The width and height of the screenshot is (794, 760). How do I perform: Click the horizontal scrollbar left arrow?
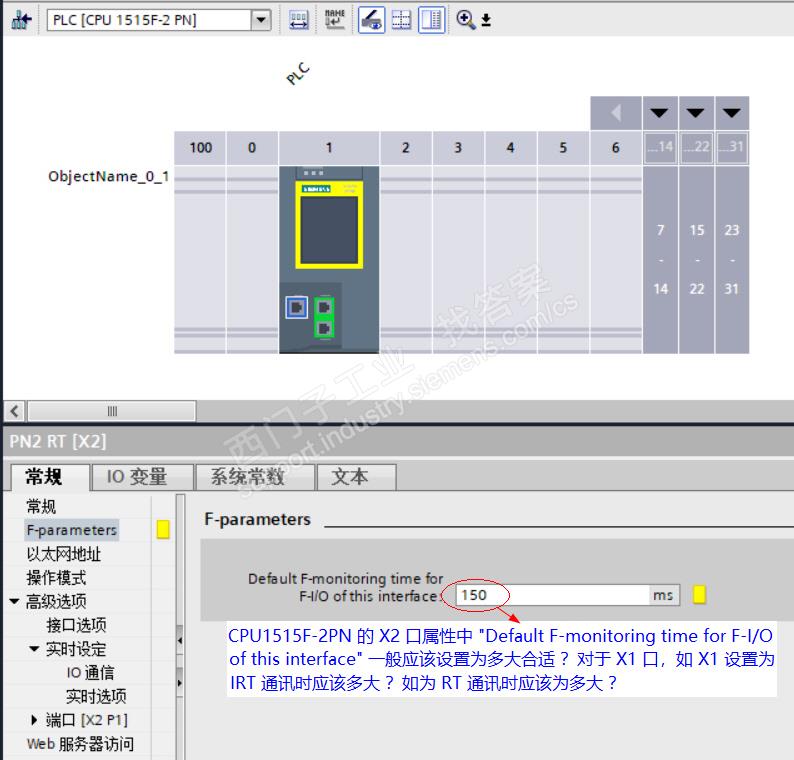pyautogui.click(x=15, y=411)
